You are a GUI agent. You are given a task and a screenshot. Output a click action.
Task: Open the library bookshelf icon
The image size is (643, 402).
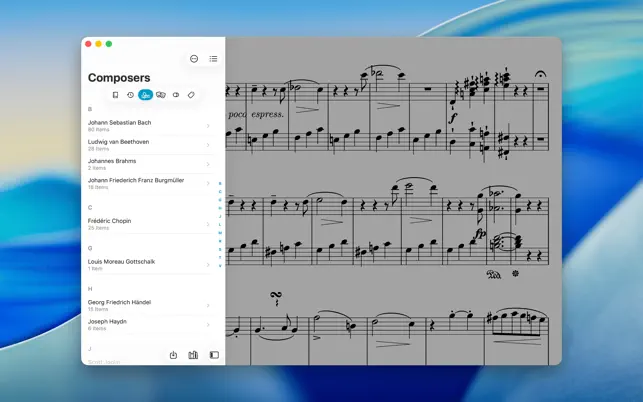(193, 355)
